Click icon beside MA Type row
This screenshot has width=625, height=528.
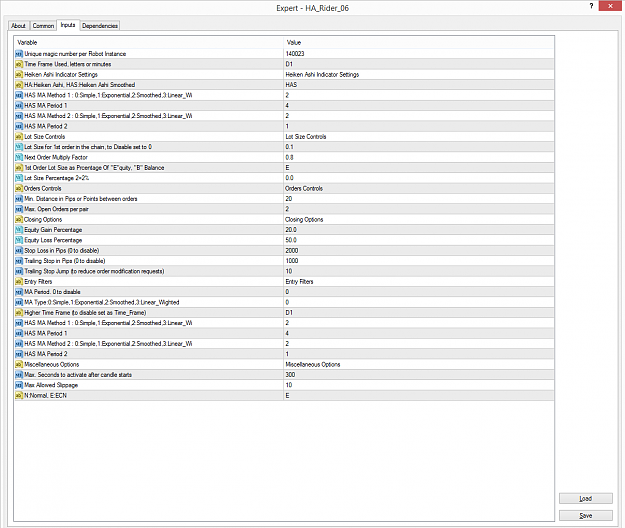[19, 302]
